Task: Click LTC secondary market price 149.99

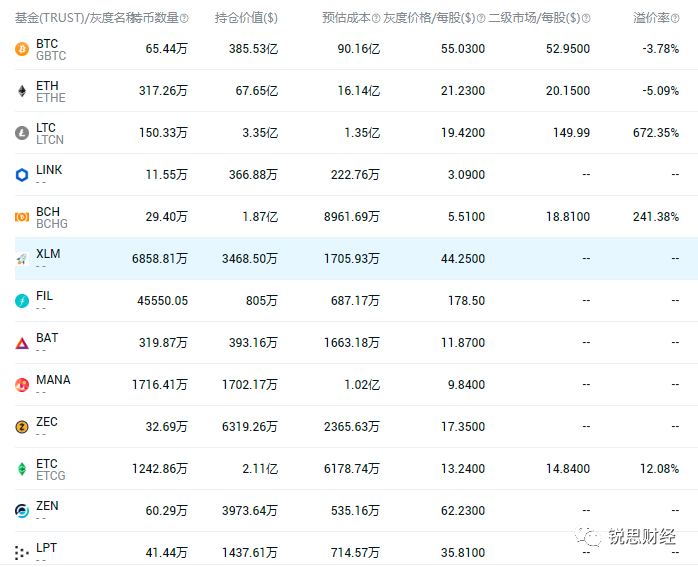Action: (572, 133)
